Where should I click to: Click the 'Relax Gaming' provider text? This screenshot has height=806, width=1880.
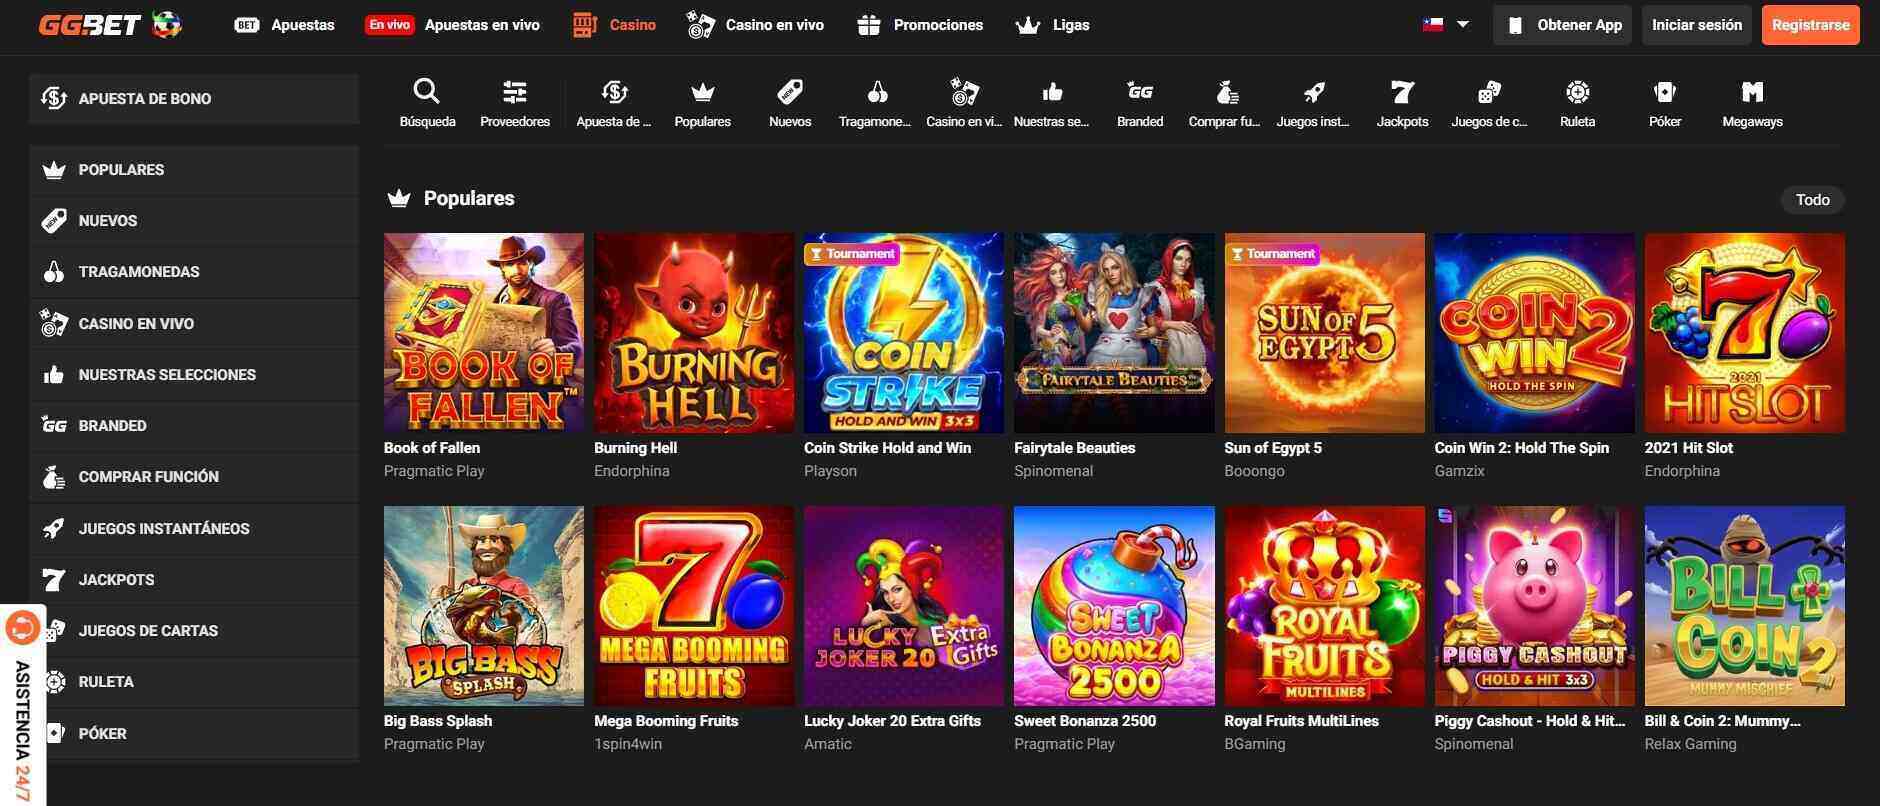(x=1690, y=744)
